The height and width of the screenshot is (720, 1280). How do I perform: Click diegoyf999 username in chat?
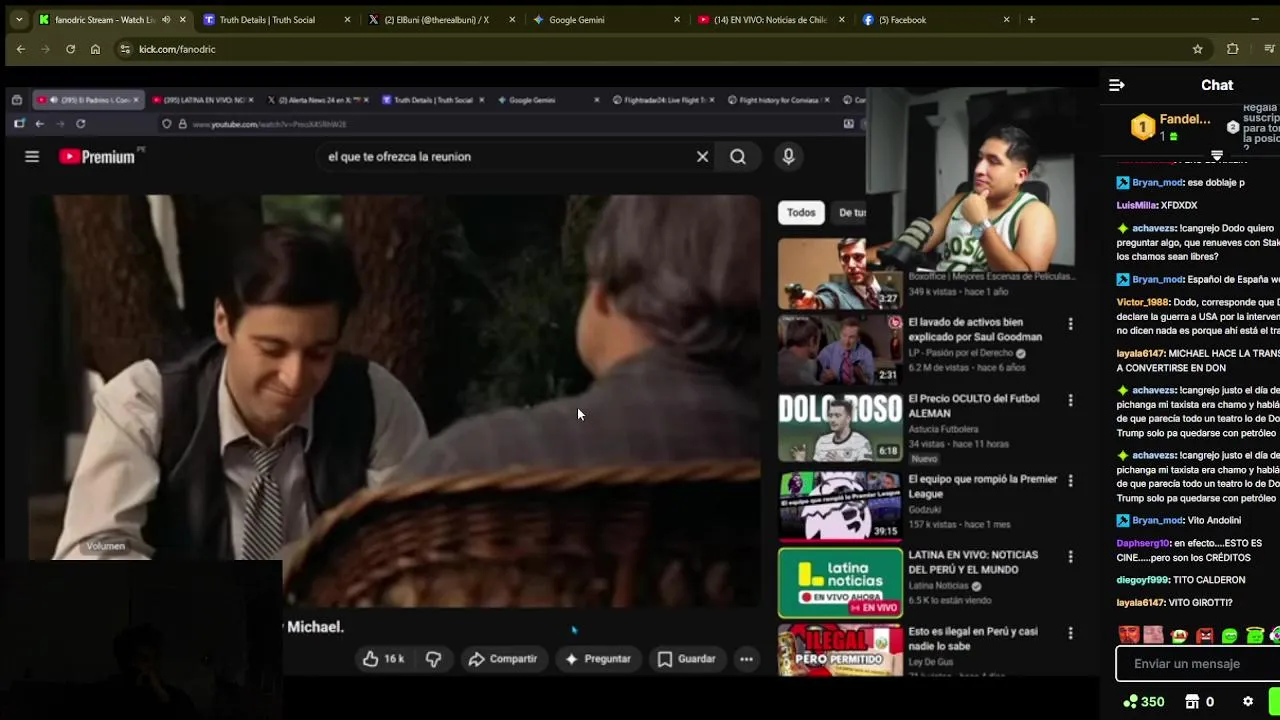tap(1143, 580)
